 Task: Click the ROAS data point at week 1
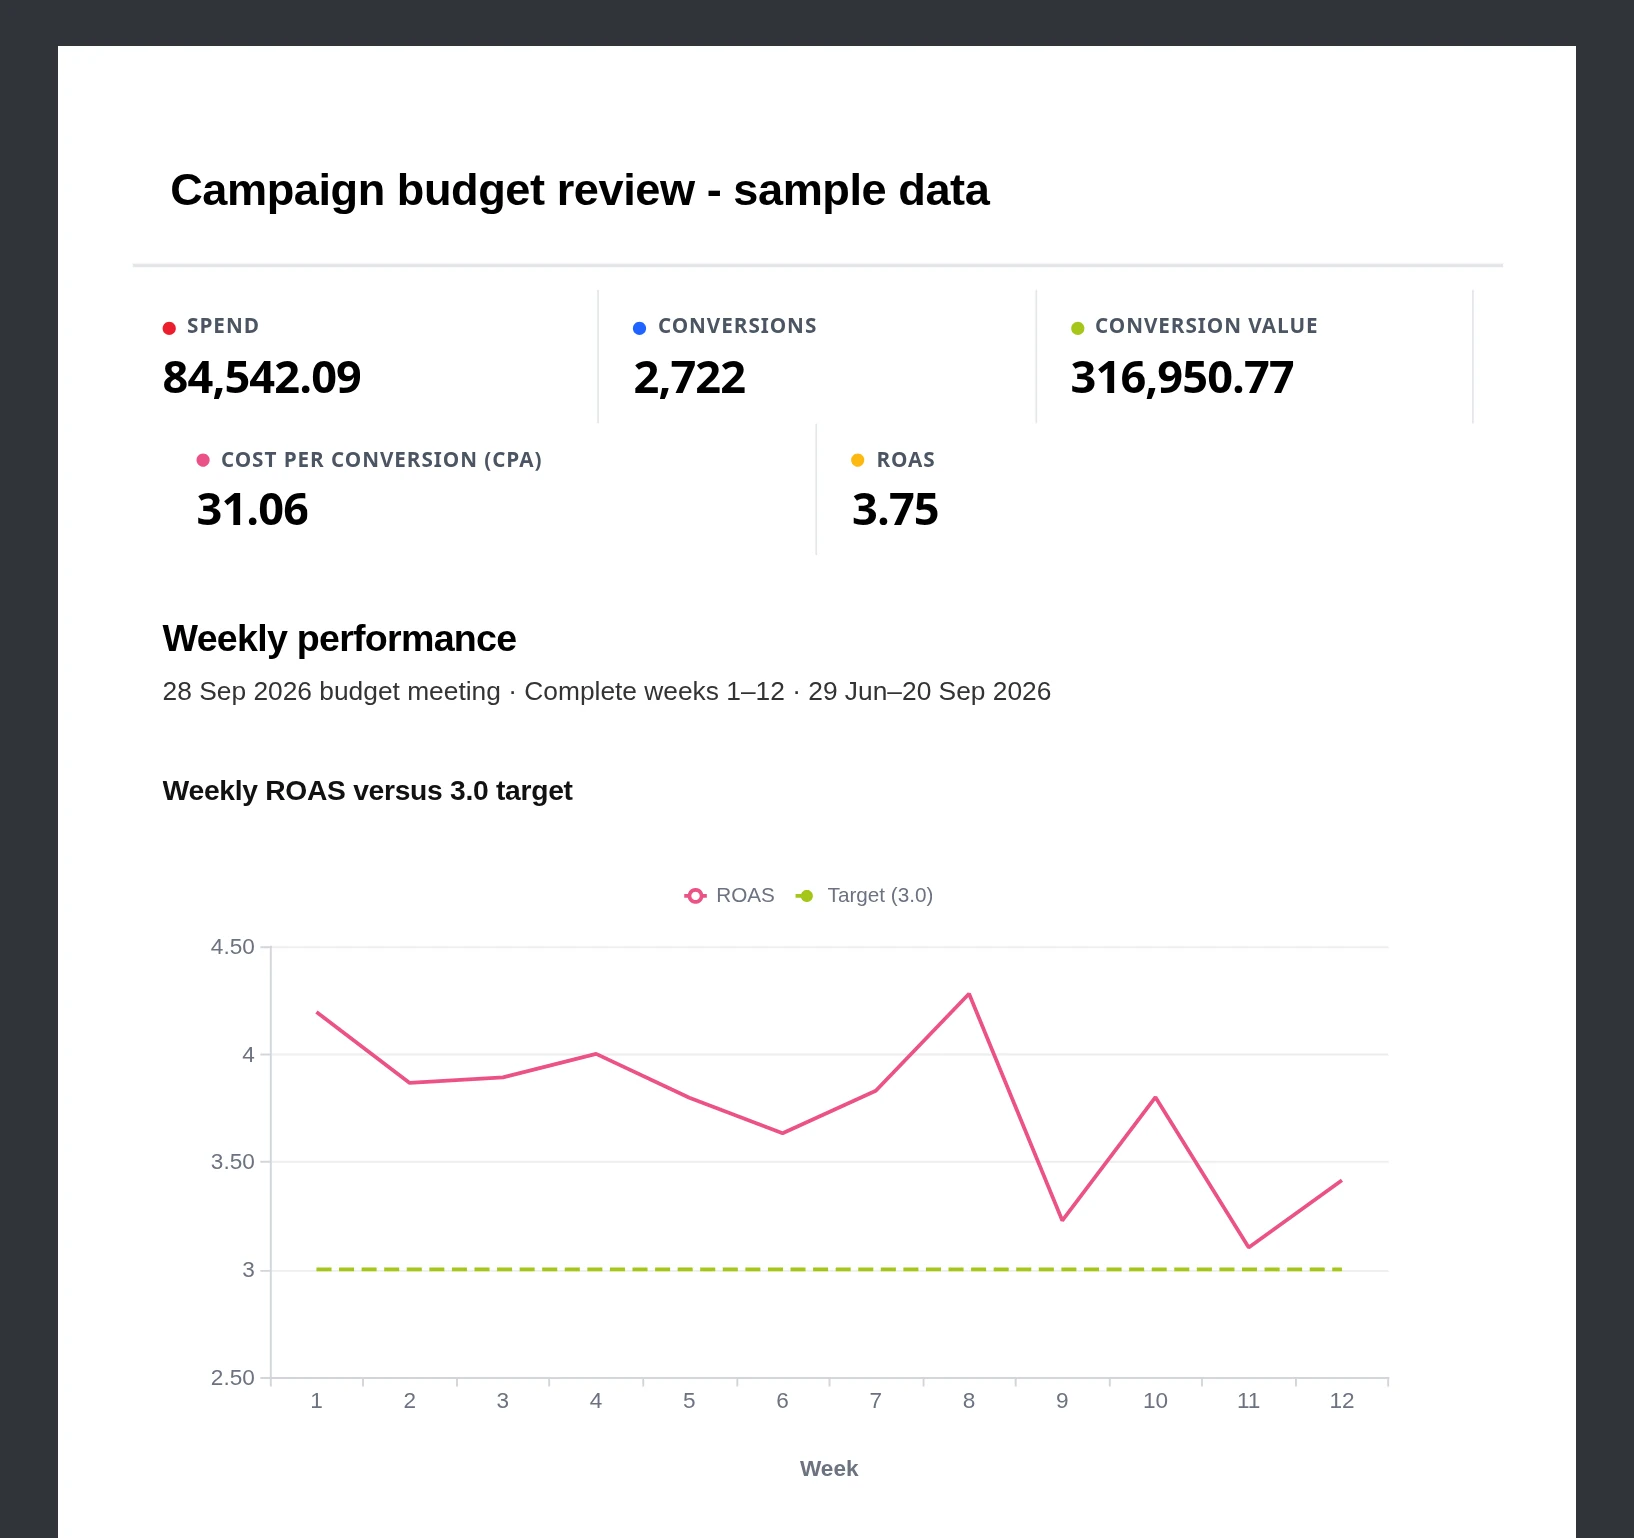click(x=317, y=1012)
